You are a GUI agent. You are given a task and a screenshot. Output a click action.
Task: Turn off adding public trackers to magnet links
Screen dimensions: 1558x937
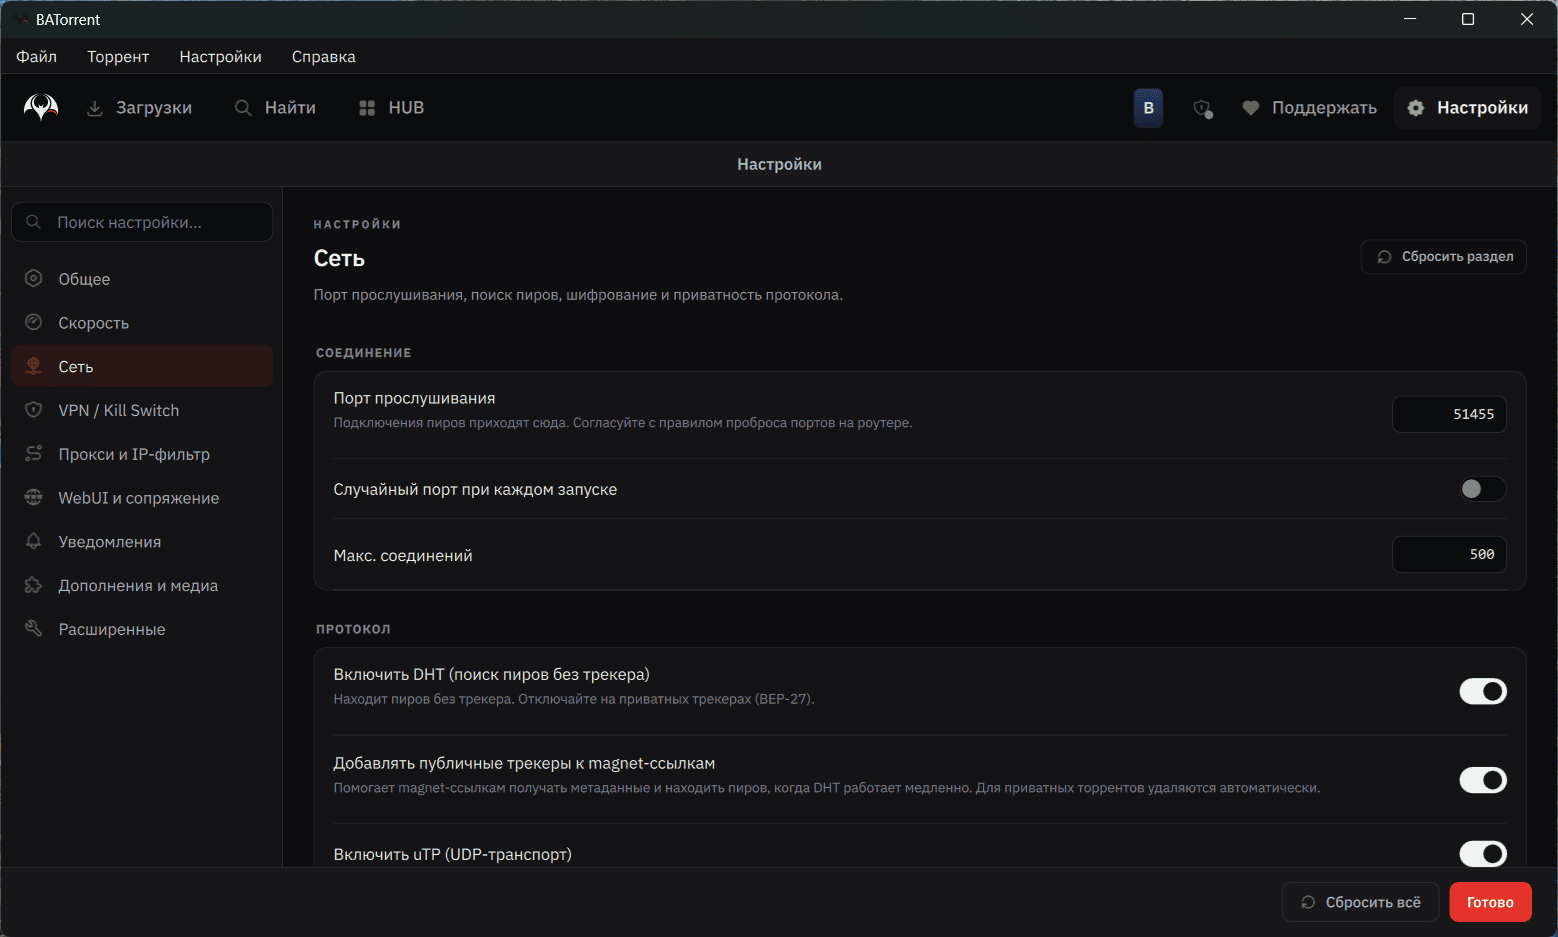pyautogui.click(x=1482, y=780)
